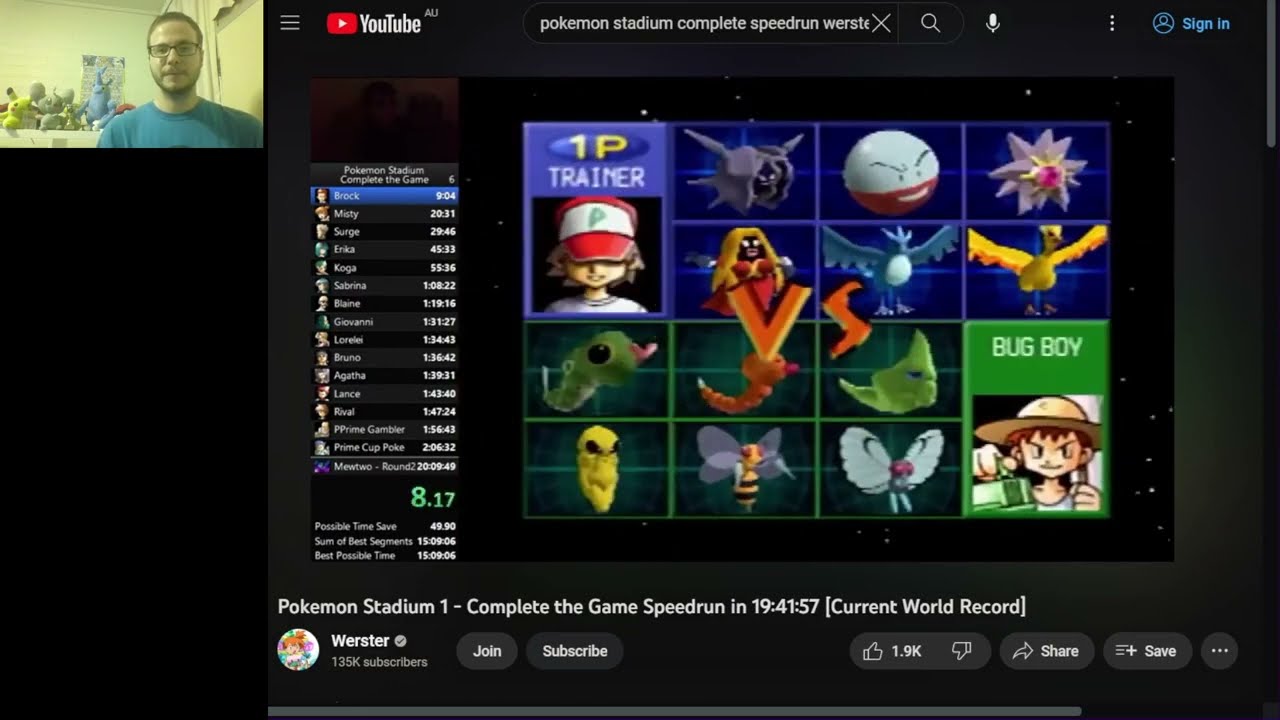Screen dimensions: 1280x720
Task: Click the Rival split row
Action: pos(385,412)
